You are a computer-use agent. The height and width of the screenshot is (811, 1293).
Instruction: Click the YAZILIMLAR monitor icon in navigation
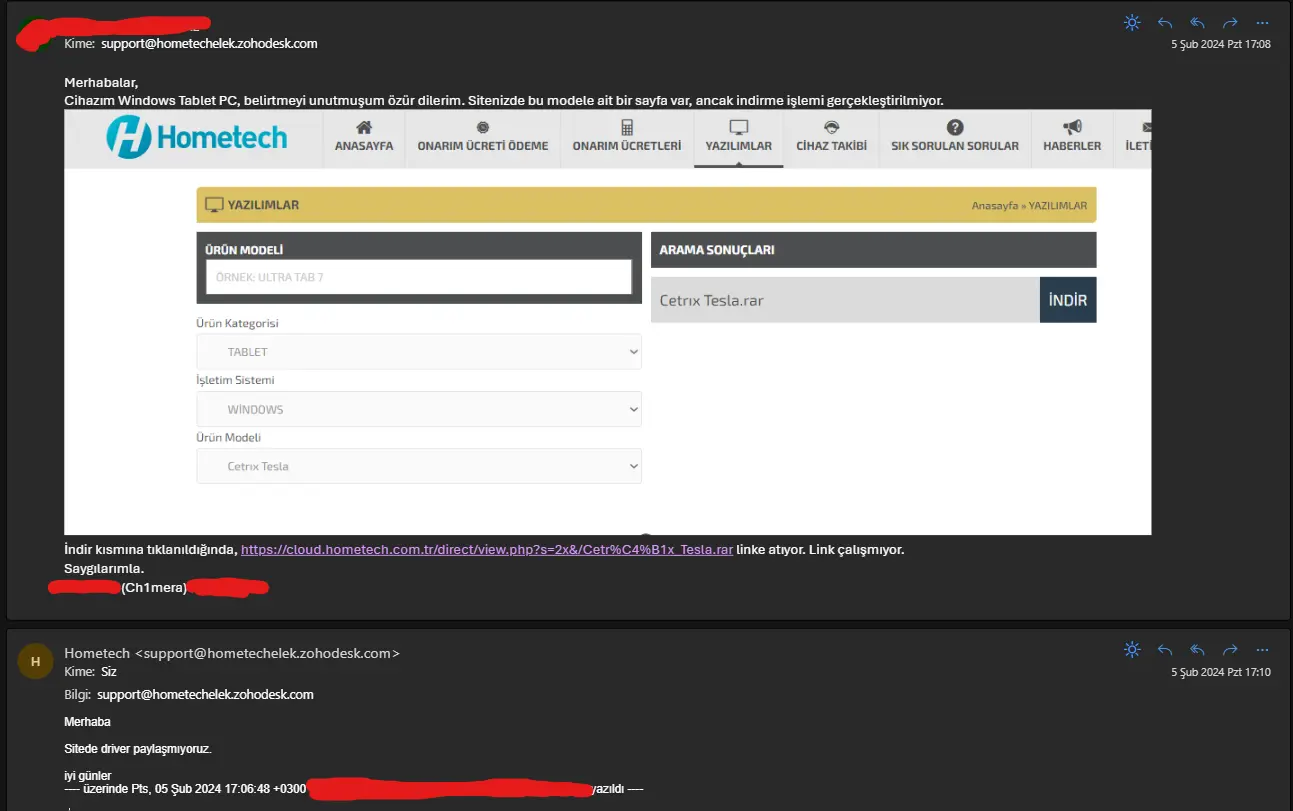[x=739, y=127]
